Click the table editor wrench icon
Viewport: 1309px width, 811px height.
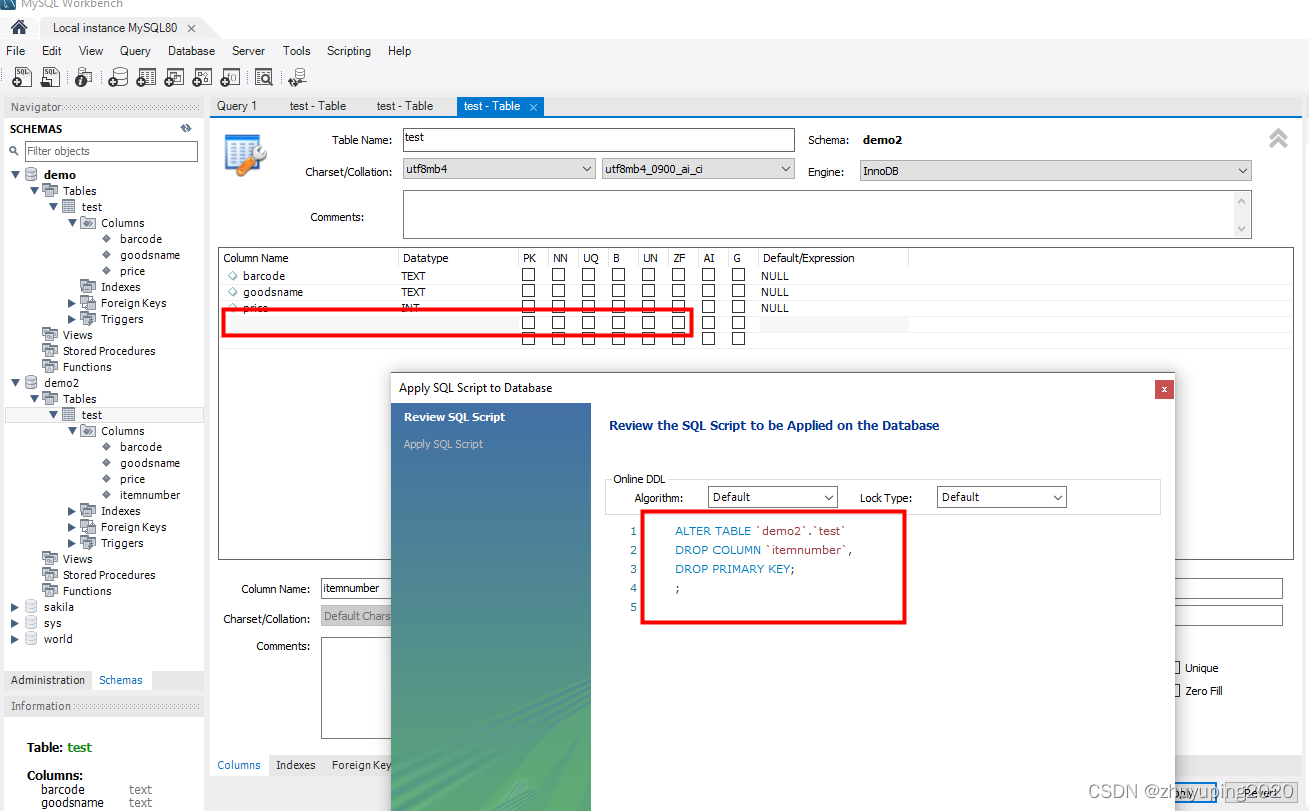click(245, 154)
